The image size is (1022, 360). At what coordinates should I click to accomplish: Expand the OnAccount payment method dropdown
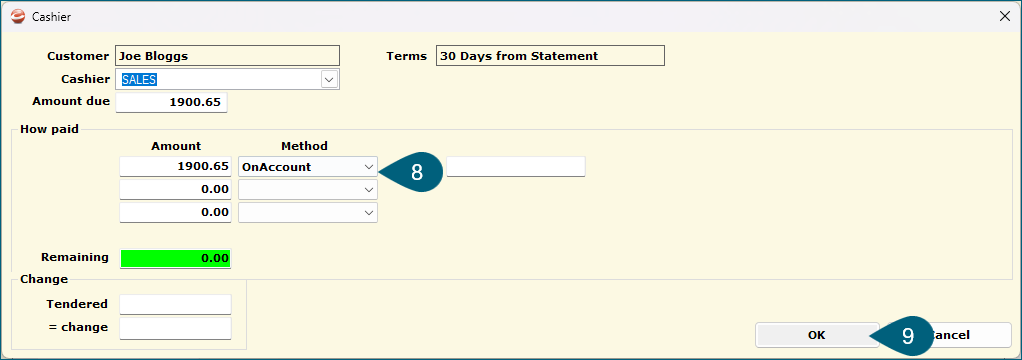pyautogui.click(x=369, y=167)
